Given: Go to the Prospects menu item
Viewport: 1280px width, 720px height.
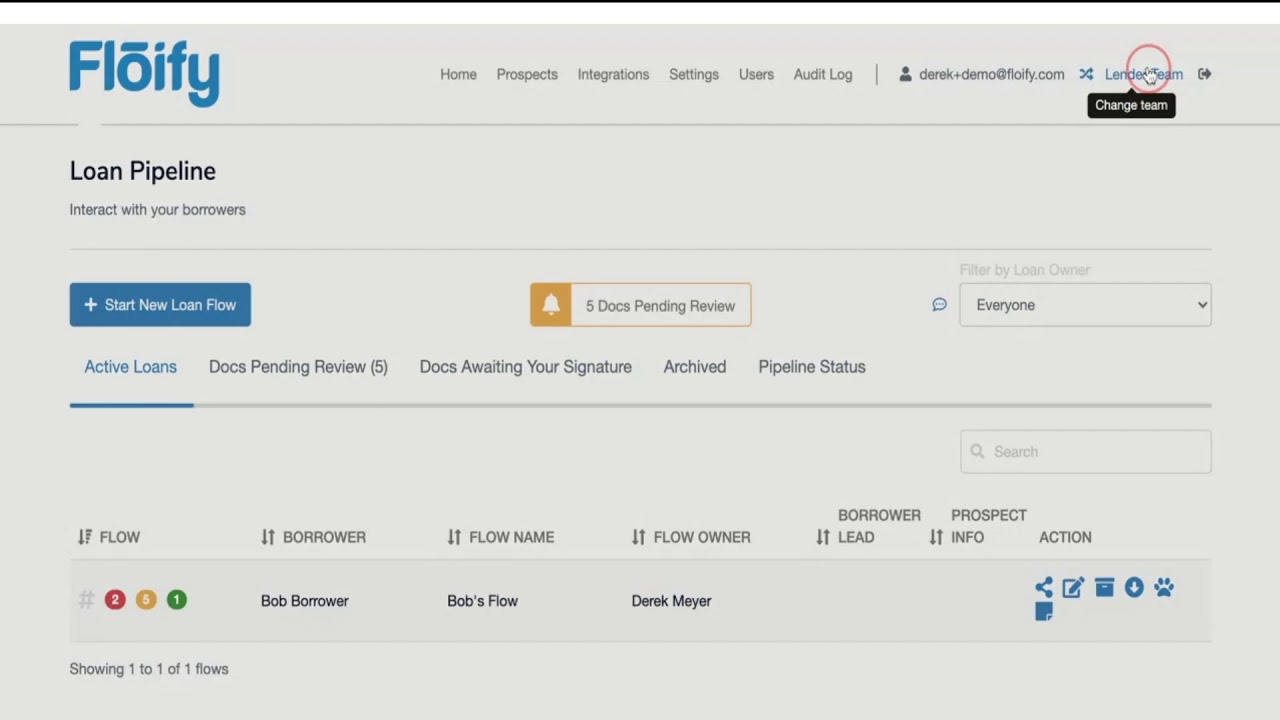Looking at the screenshot, I should tap(527, 74).
